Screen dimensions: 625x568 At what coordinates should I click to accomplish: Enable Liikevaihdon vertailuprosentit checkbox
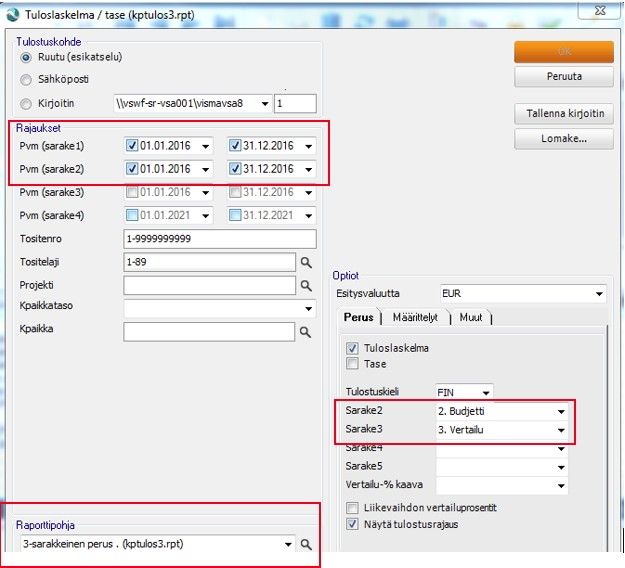tap(352, 508)
